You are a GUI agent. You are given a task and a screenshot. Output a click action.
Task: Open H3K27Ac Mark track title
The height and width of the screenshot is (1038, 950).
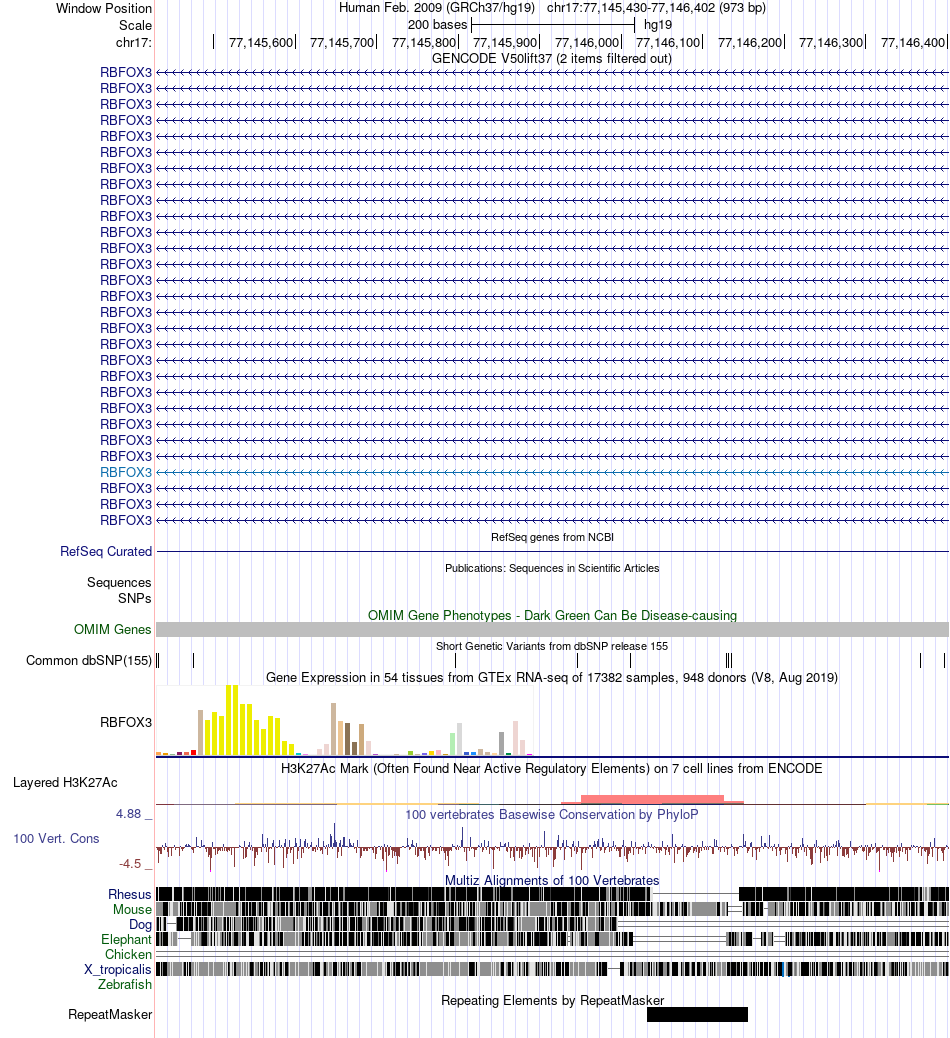[x=552, y=768]
